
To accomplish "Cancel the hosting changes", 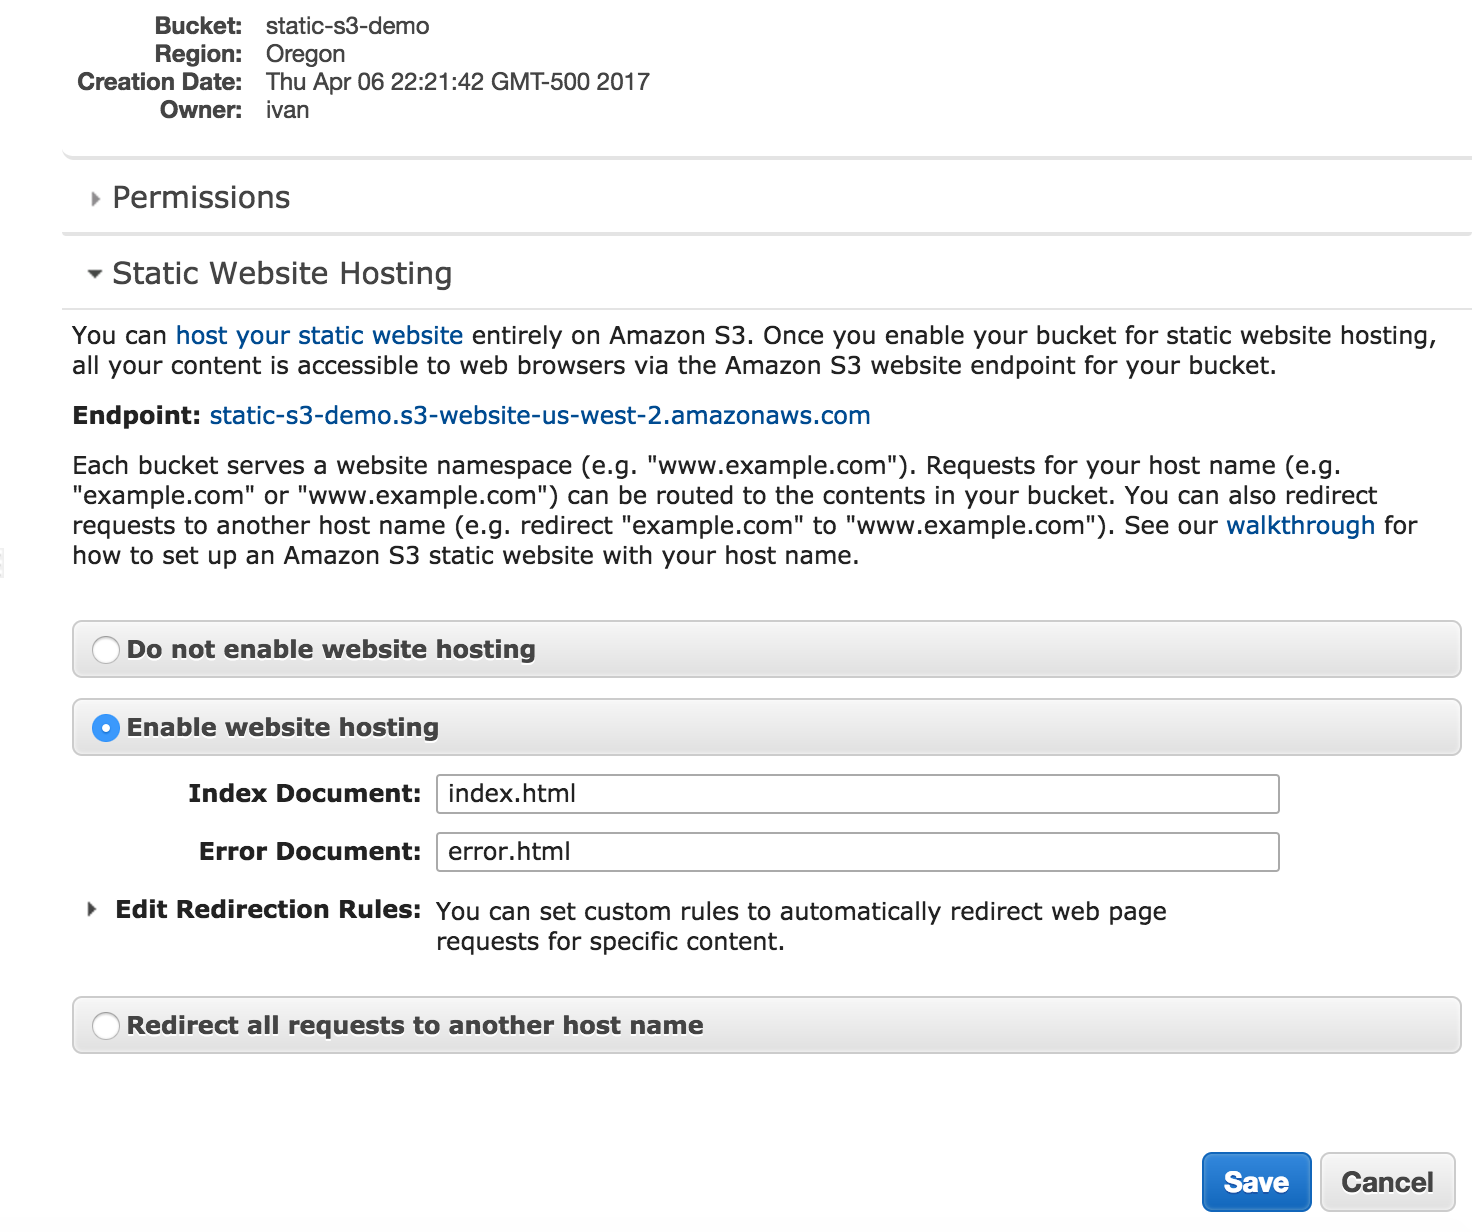I will click(1388, 1182).
